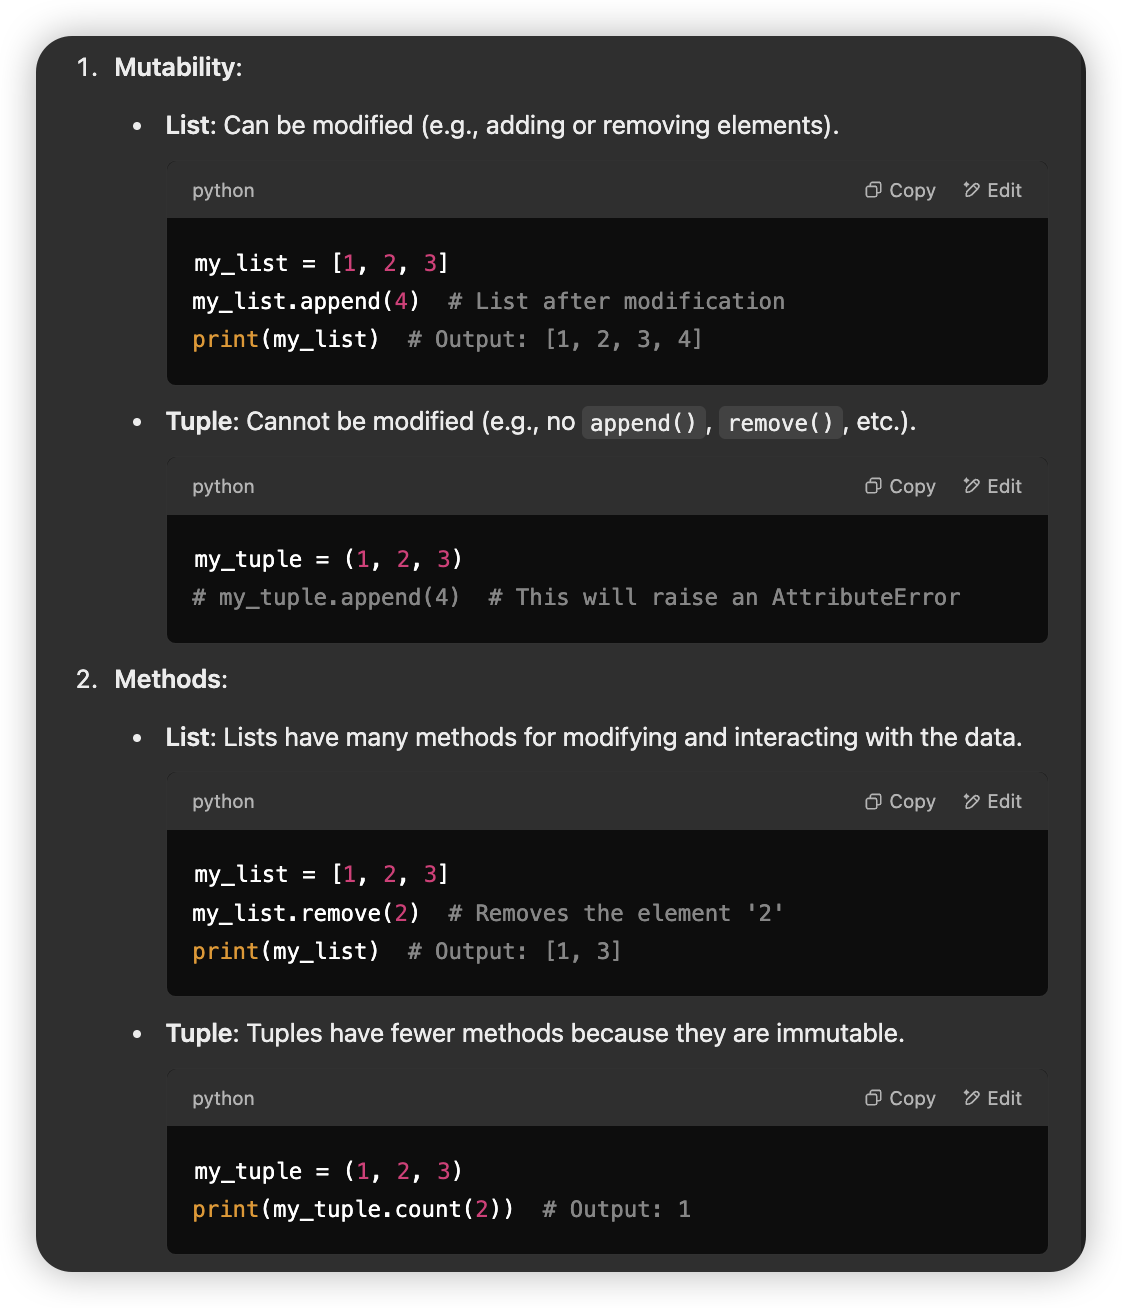Copy the my_list.remove code block
The height and width of the screenshot is (1308, 1122).
click(900, 801)
